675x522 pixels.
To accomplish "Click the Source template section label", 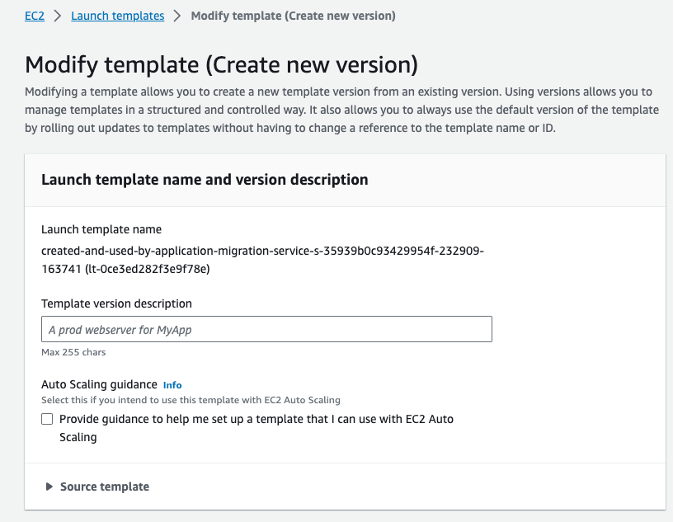I will pos(104,487).
